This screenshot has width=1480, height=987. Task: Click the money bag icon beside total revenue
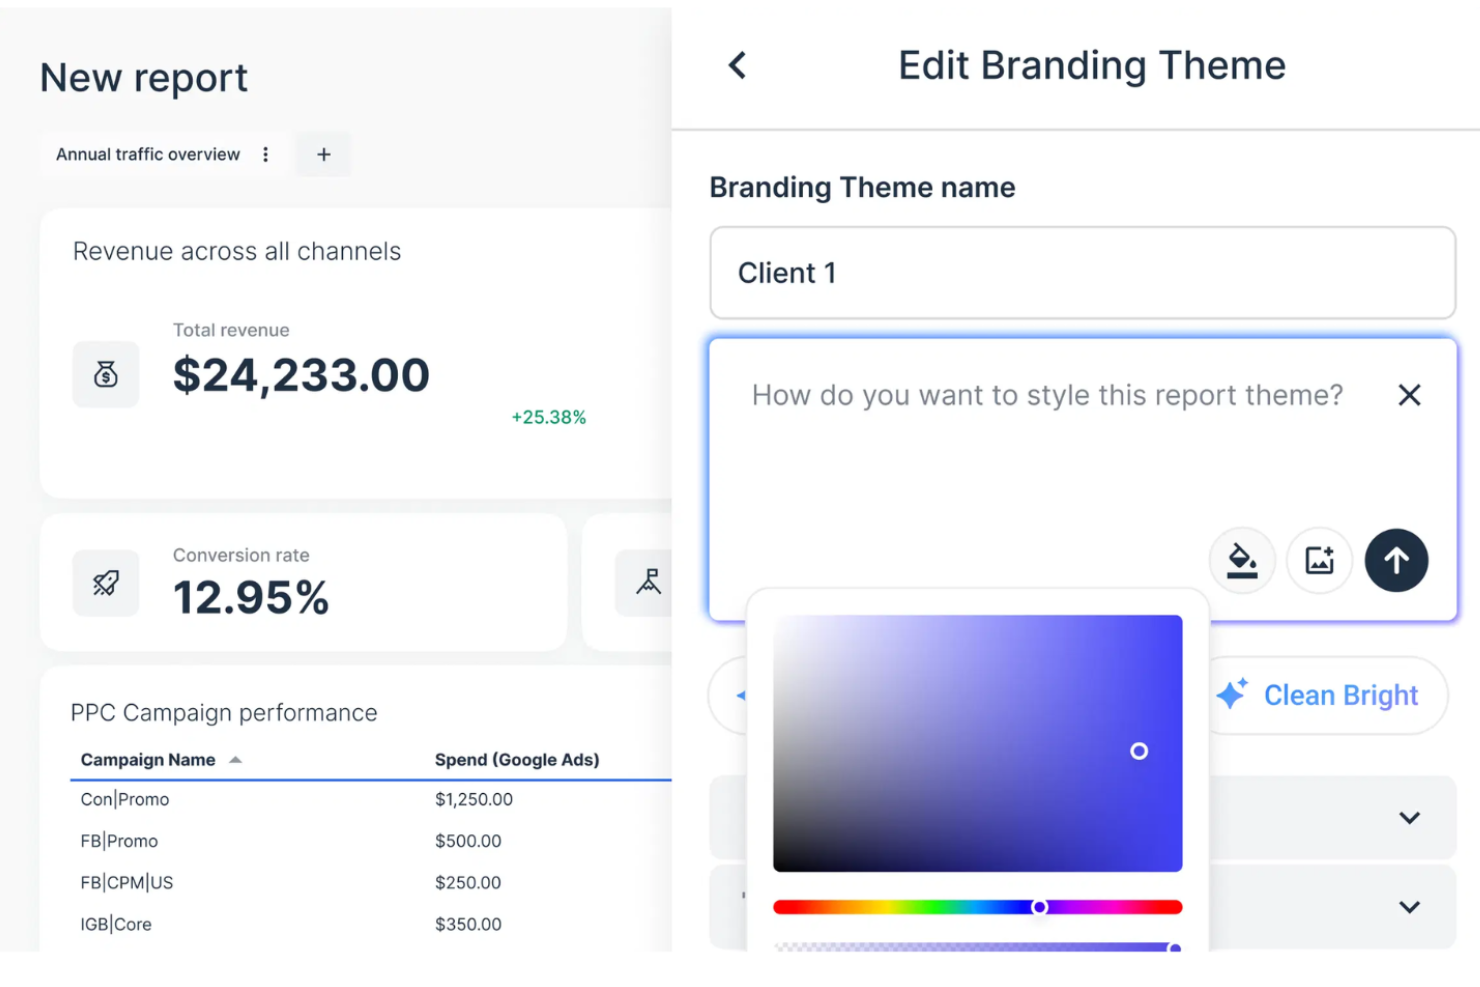coord(105,375)
